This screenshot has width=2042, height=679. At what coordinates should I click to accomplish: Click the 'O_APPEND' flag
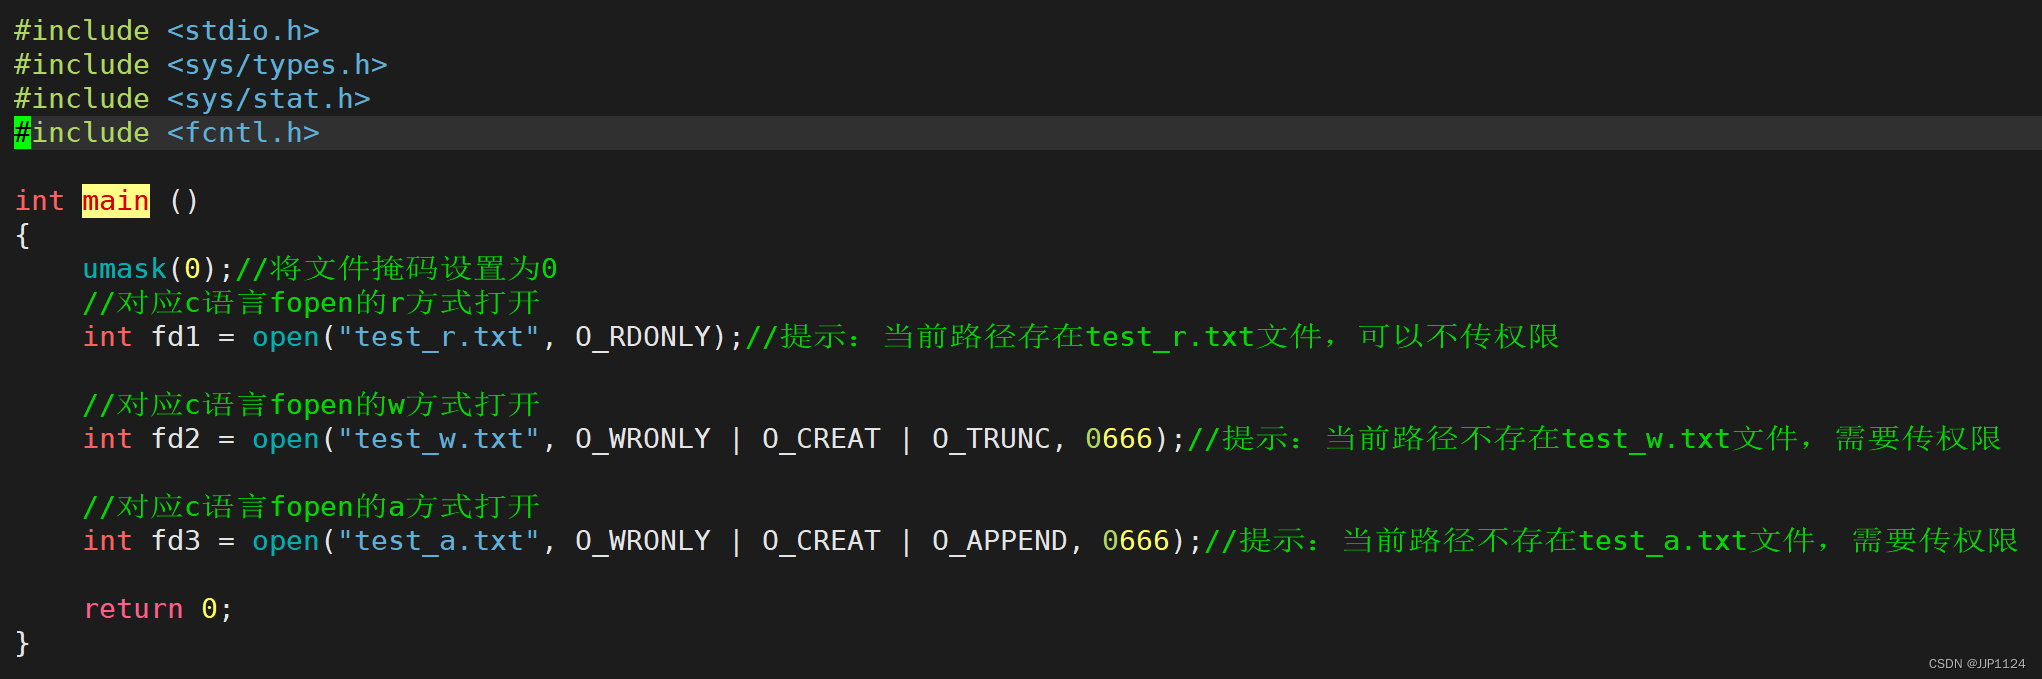point(1000,541)
